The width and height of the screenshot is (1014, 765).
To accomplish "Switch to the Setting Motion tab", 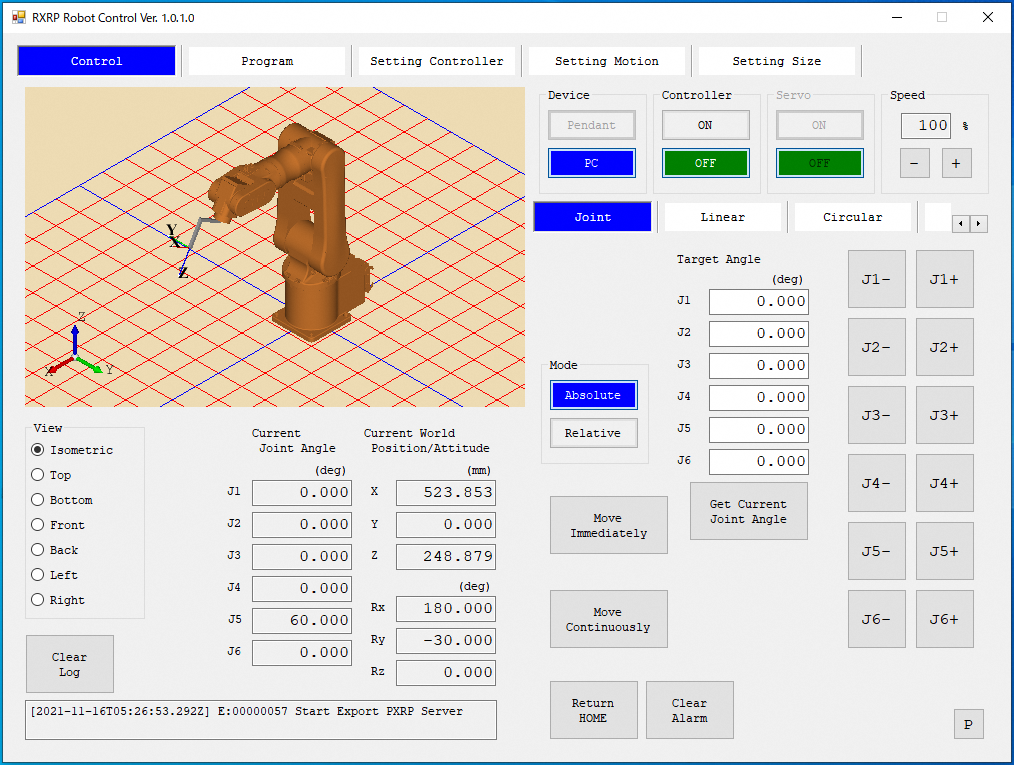I will pos(607,61).
